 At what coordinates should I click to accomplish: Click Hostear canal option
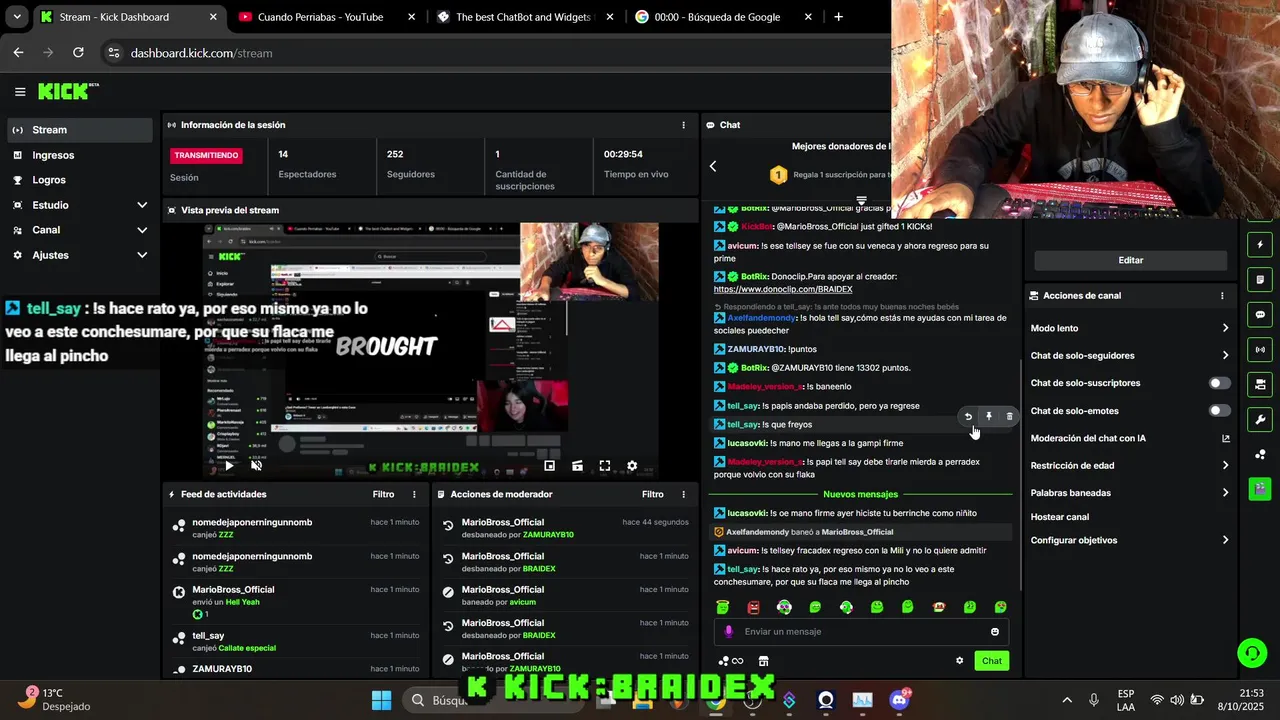click(1060, 517)
